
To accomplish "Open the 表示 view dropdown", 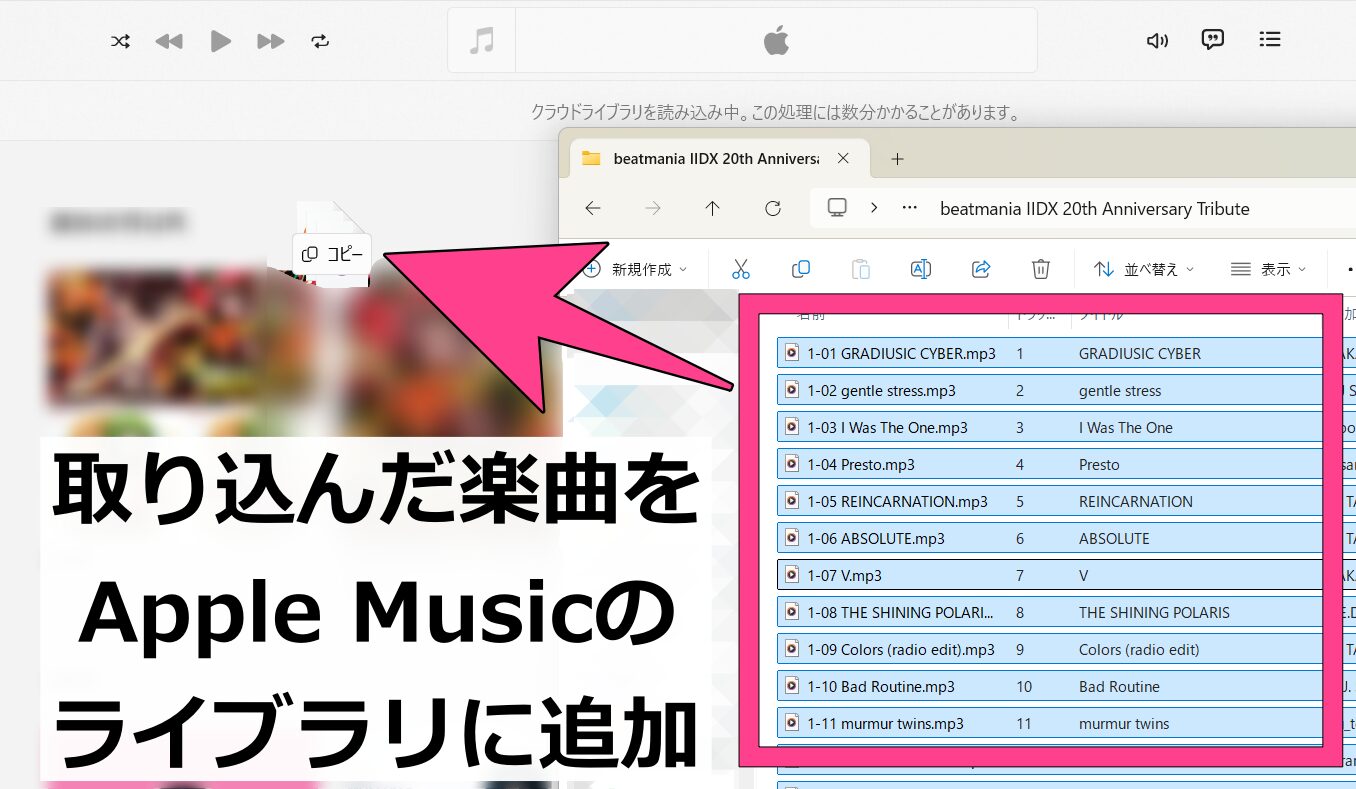I will tap(1269, 269).
